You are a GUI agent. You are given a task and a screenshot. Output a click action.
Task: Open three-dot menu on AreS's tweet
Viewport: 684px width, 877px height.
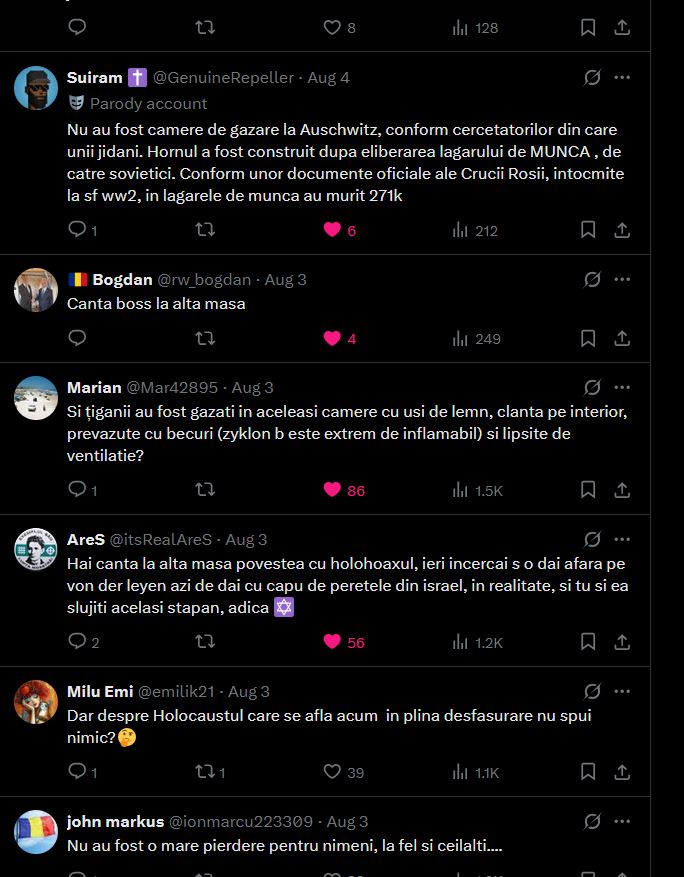click(x=622, y=539)
